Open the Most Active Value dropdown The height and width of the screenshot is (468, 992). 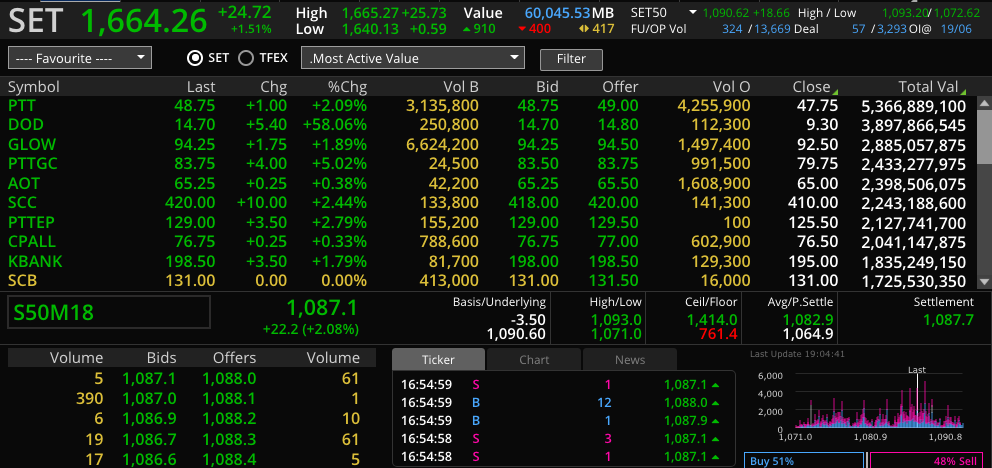click(413, 58)
